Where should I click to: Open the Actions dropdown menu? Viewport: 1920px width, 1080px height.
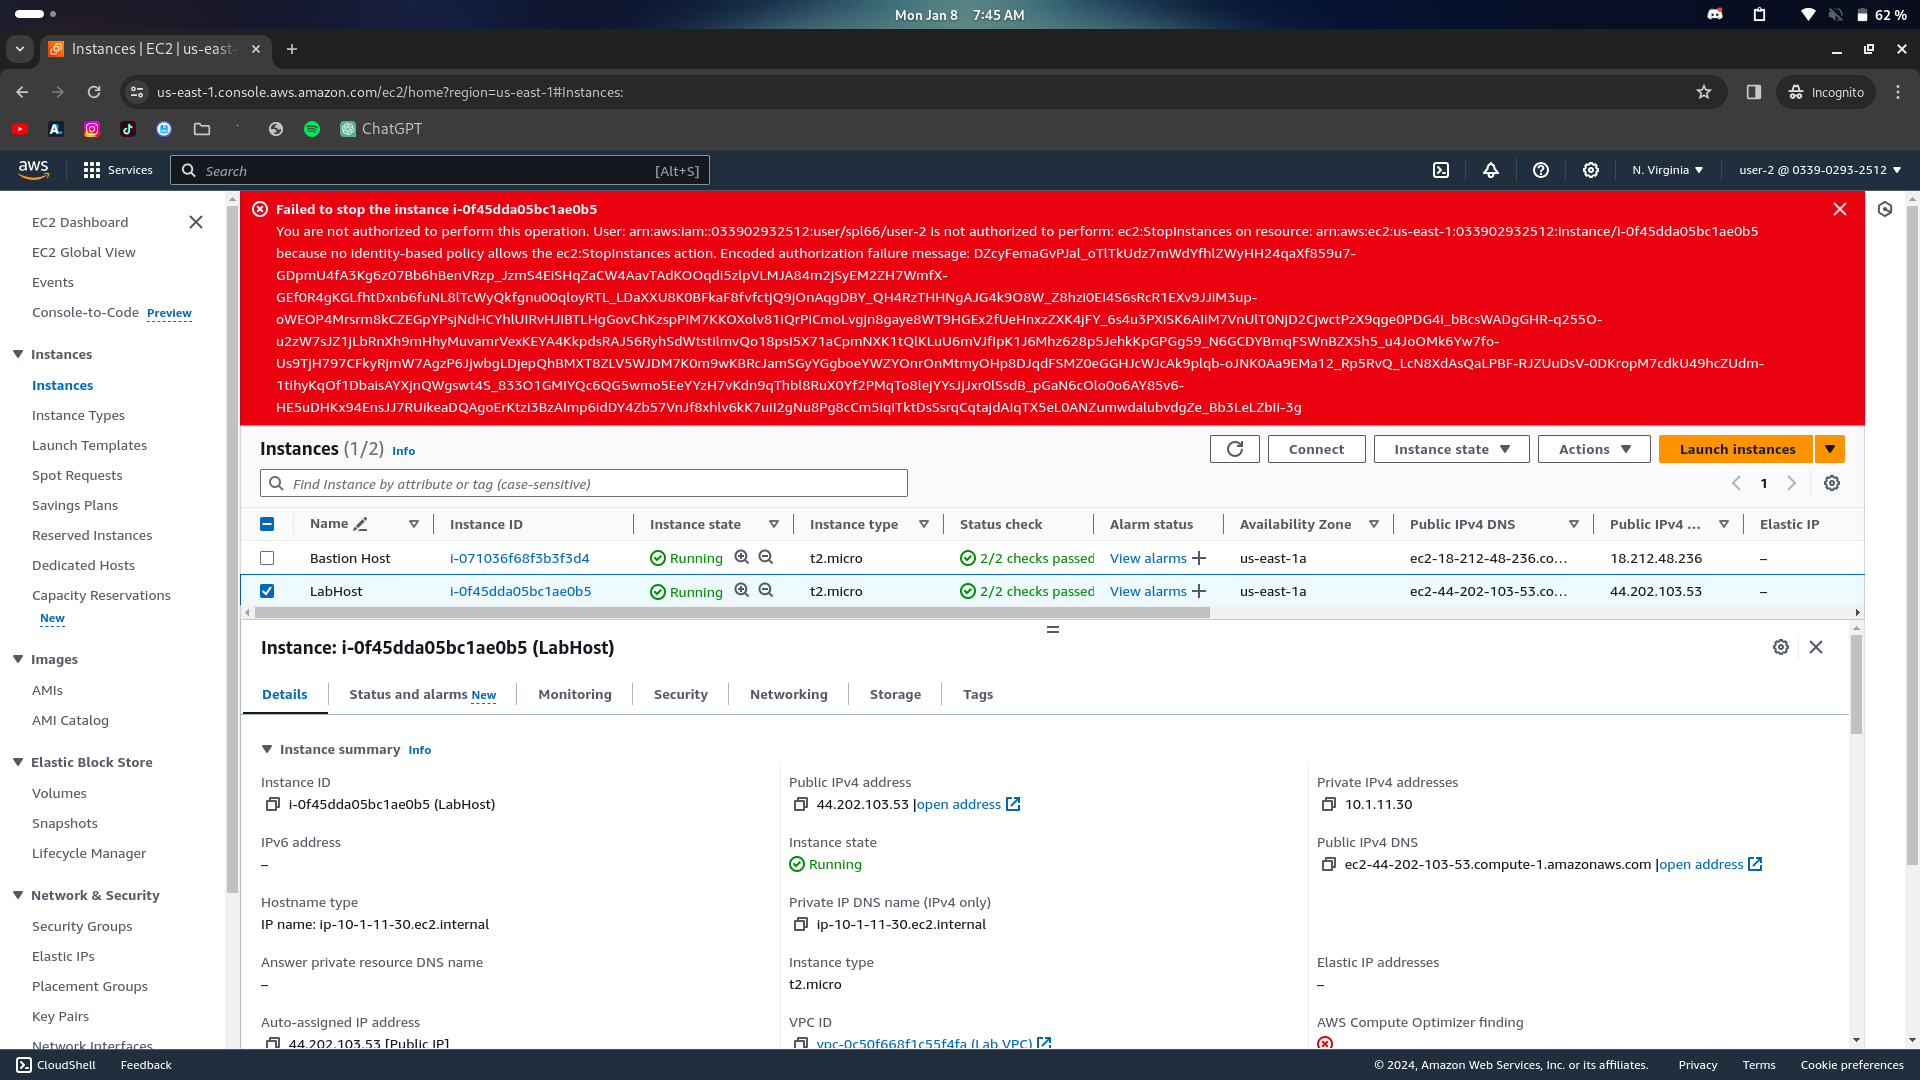[x=1594, y=449]
